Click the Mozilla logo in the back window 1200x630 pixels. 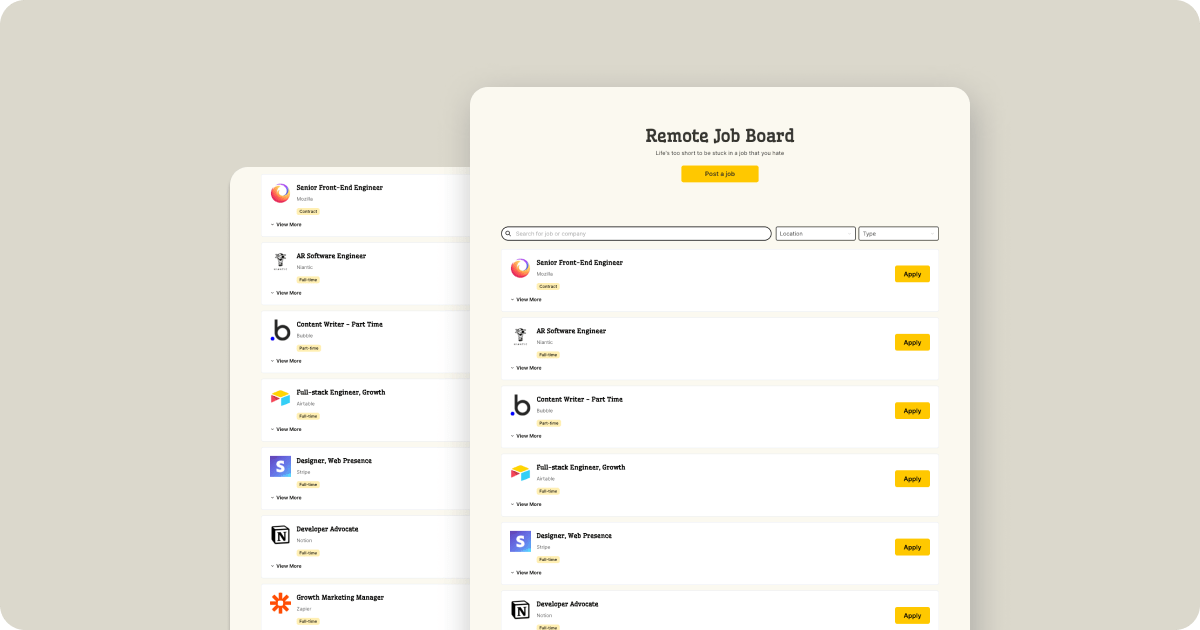[280, 193]
